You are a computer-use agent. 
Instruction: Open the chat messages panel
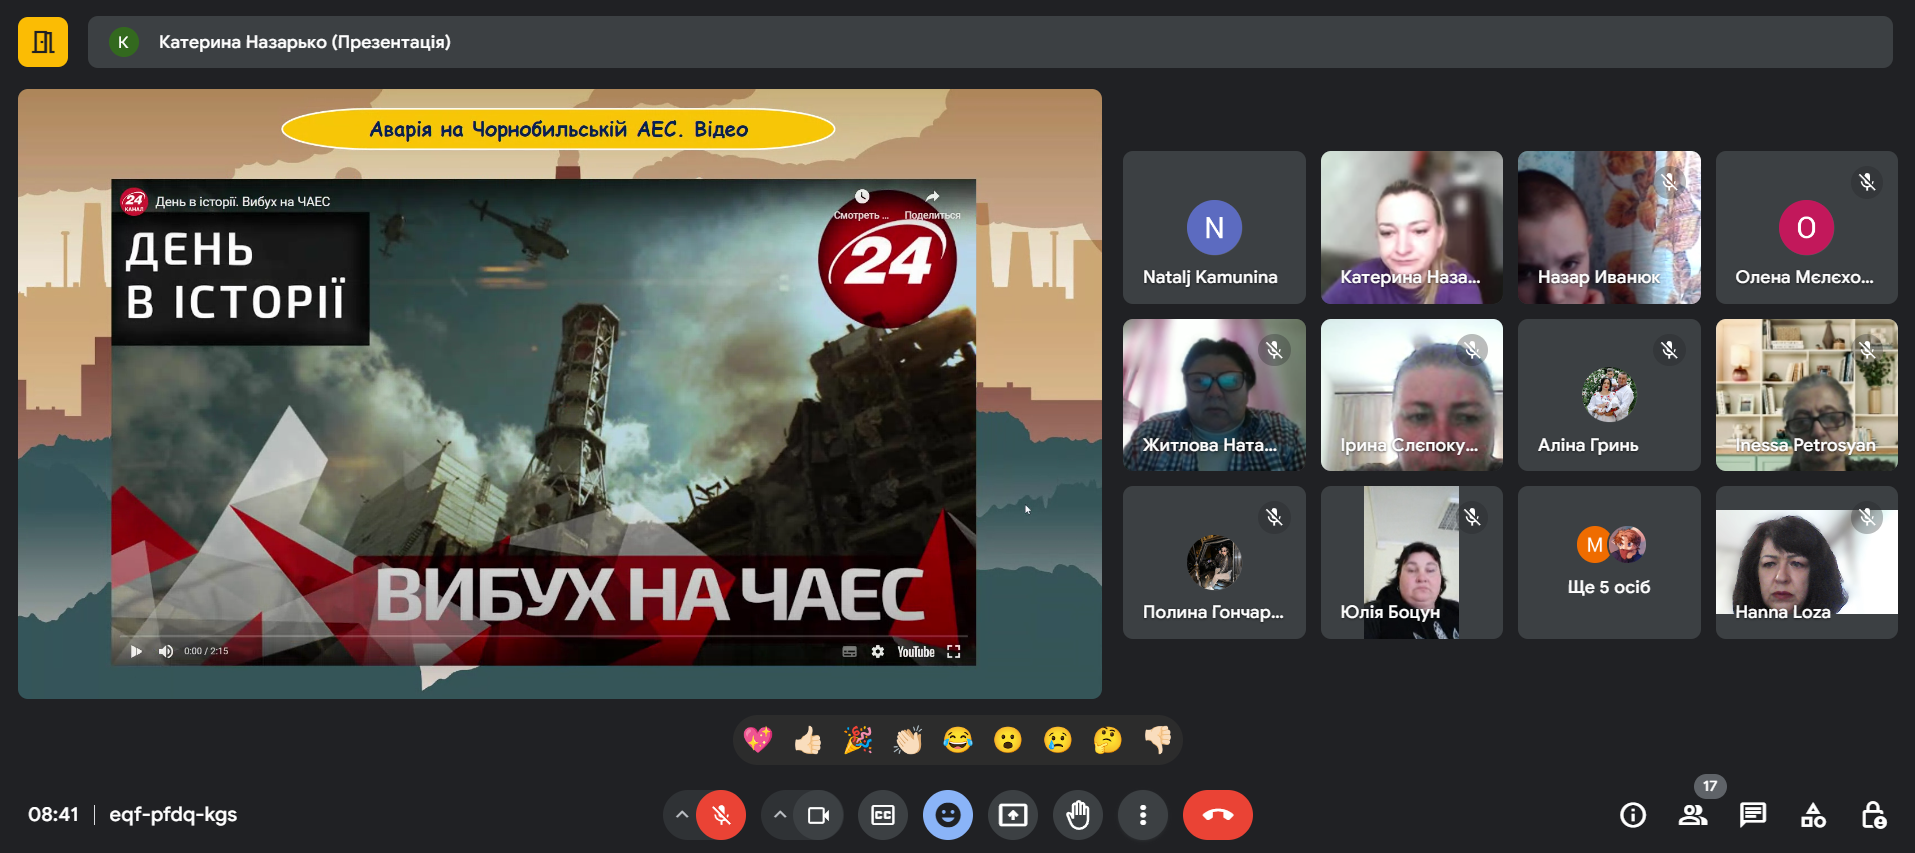pyautogui.click(x=1752, y=815)
